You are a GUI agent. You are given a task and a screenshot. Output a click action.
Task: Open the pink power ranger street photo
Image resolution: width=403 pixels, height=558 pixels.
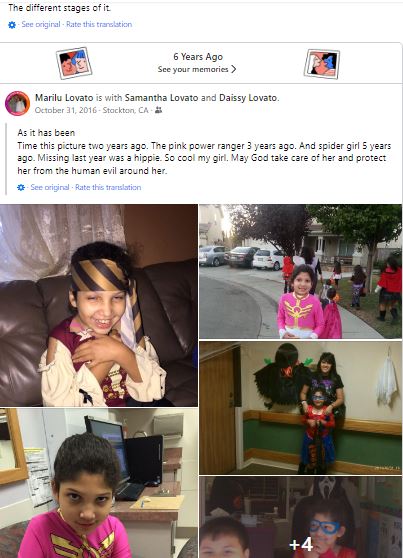pyautogui.click(x=300, y=272)
